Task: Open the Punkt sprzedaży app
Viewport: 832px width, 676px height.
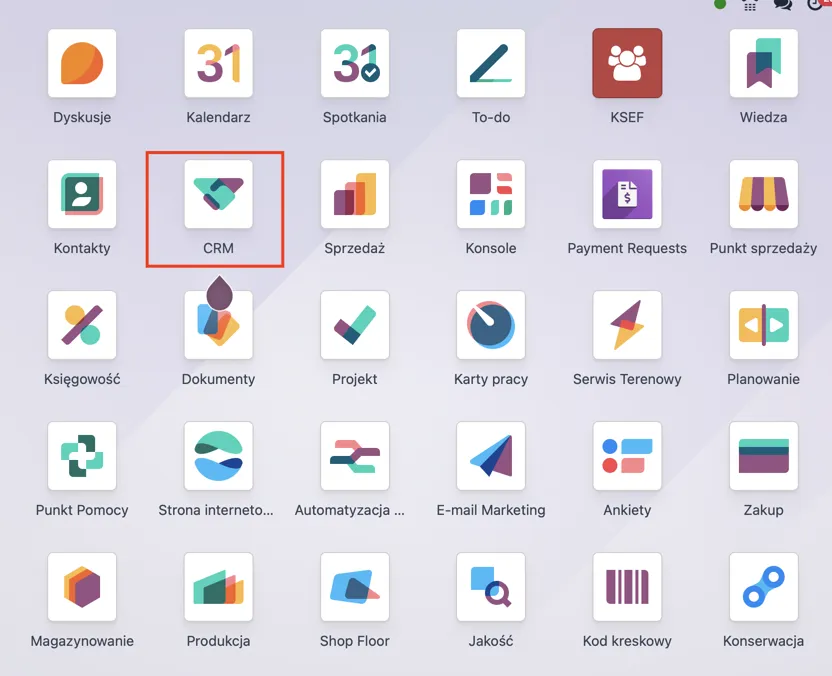Action: click(x=764, y=194)
